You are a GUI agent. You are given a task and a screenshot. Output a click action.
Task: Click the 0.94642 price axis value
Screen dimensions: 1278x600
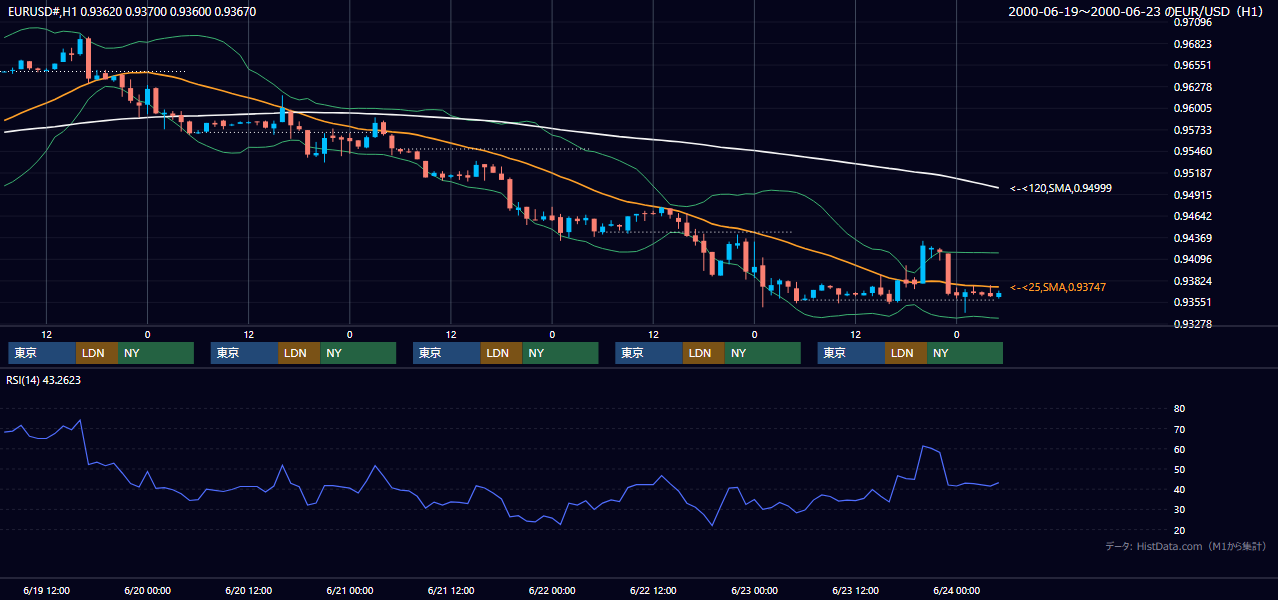tap(1192, 216)
